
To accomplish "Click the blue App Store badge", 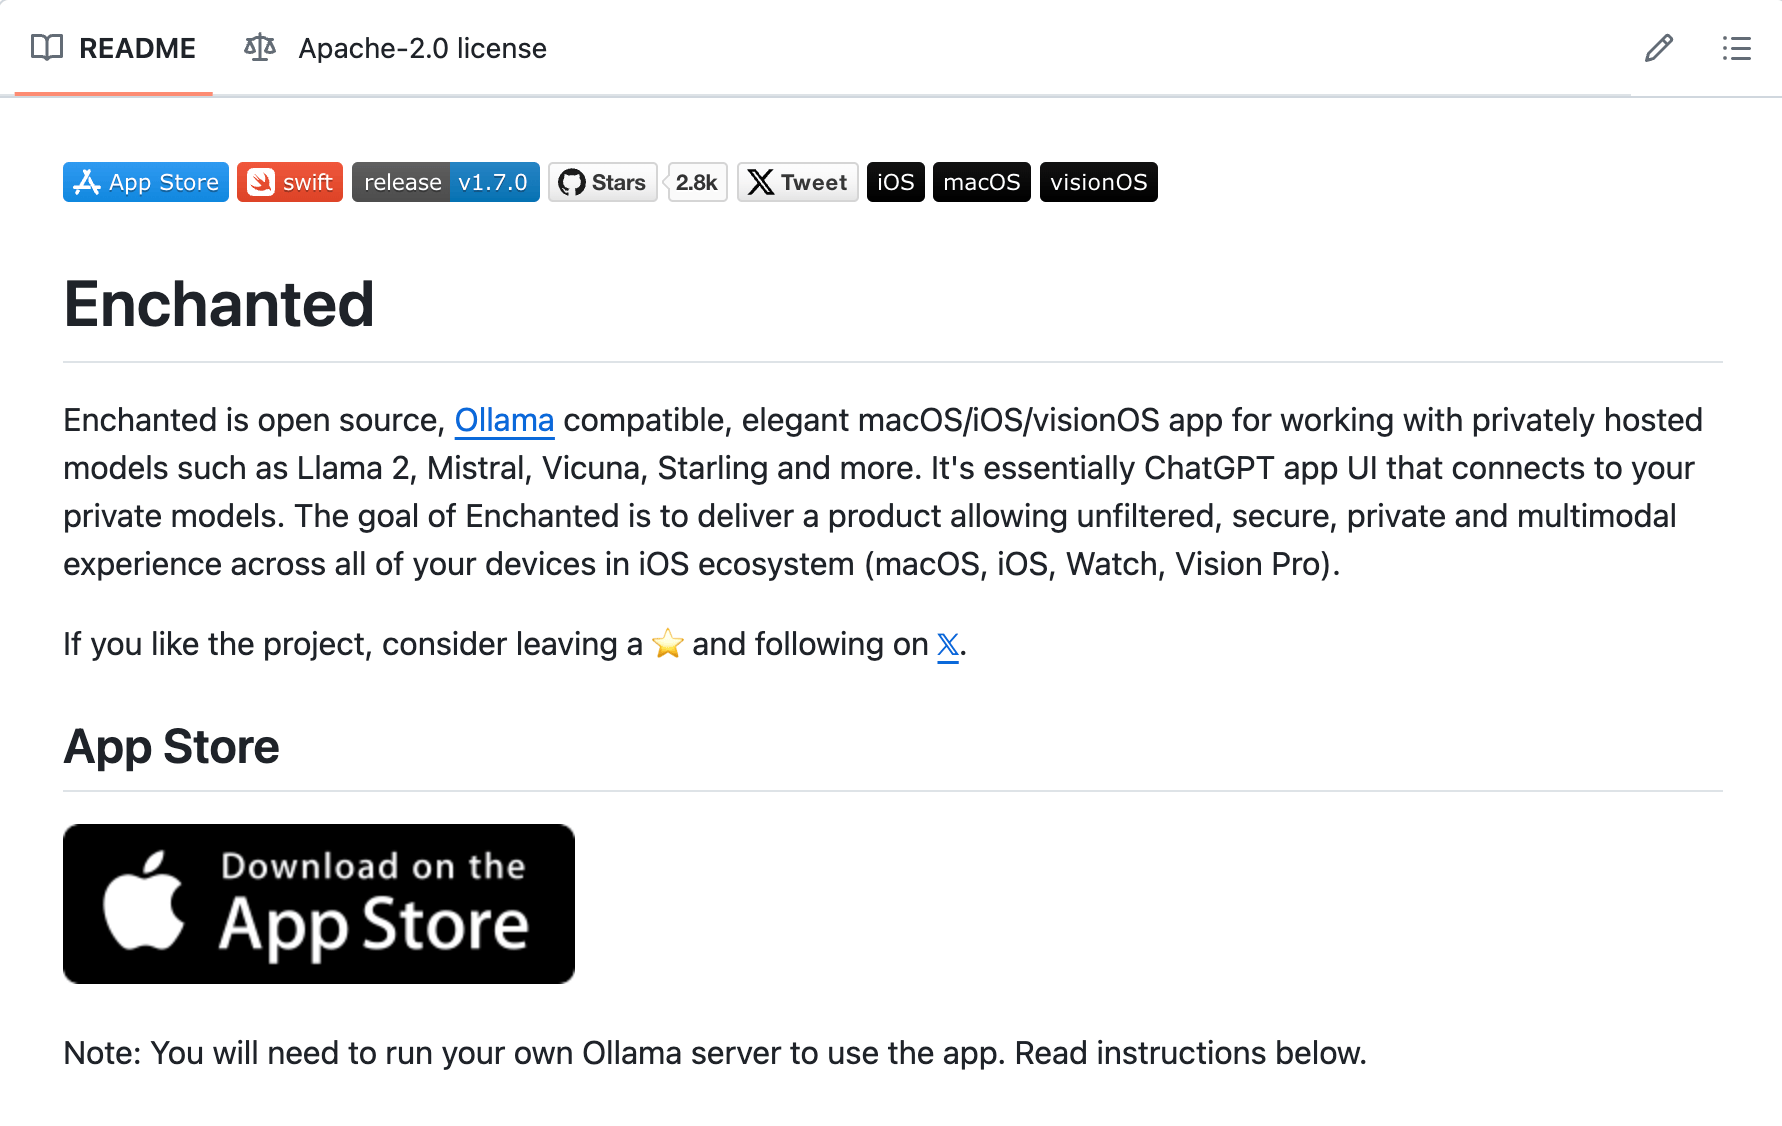I will coord(146,182).
